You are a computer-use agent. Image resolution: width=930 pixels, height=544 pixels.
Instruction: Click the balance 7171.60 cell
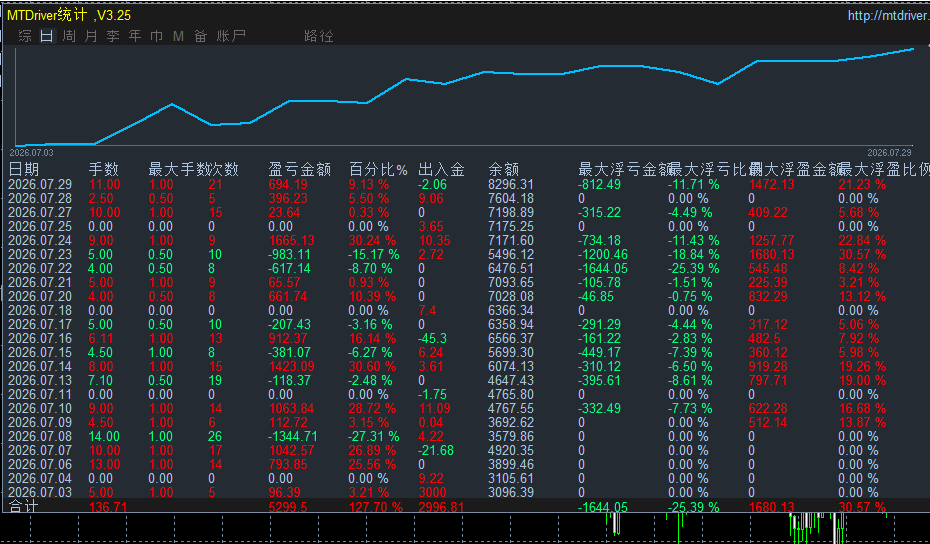511,240
